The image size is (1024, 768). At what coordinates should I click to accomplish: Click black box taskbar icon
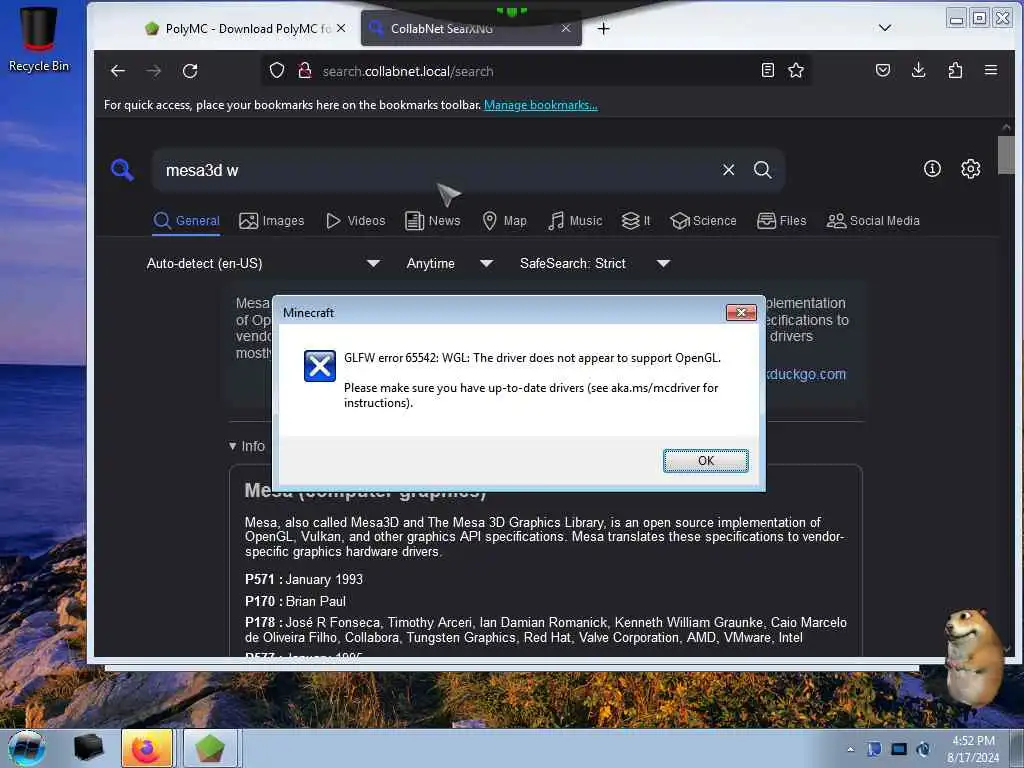(x=88, y=748)
